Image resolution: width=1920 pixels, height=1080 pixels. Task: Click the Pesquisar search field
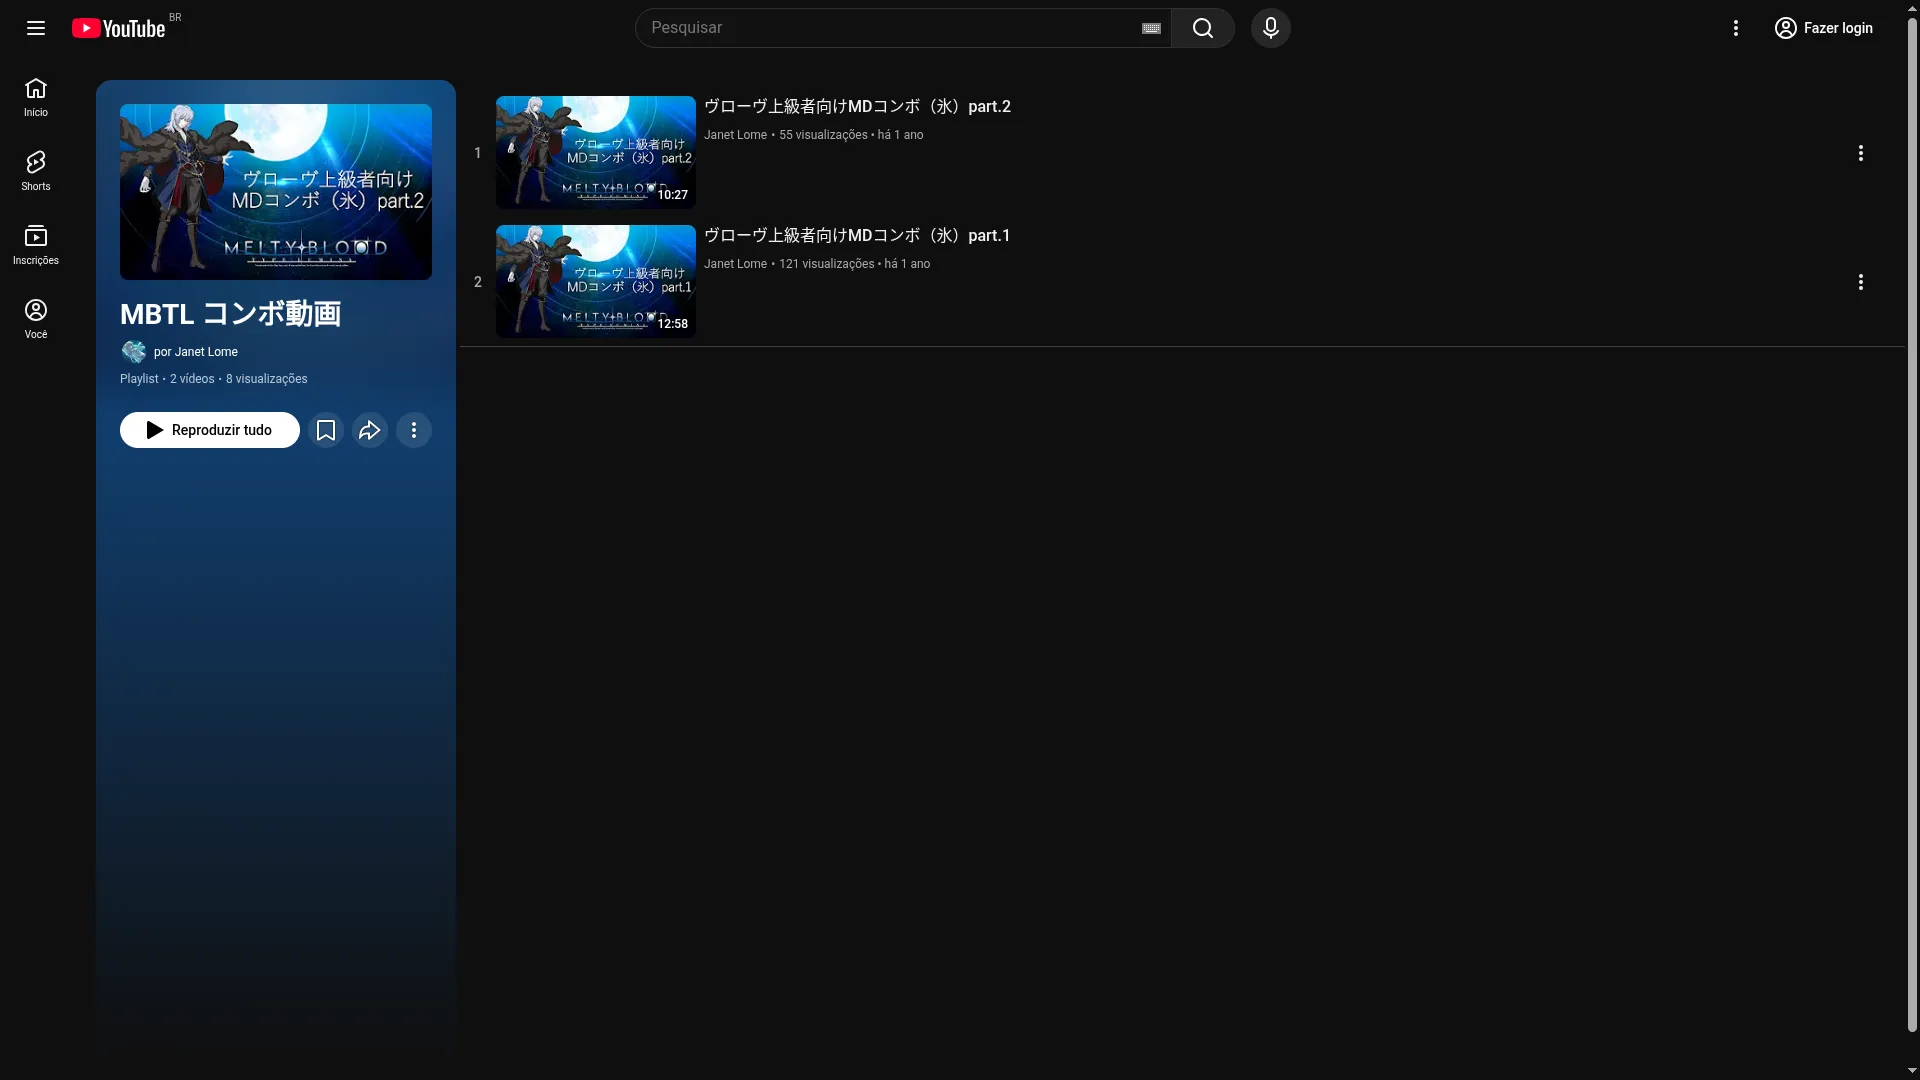click(x=890, y=28)
